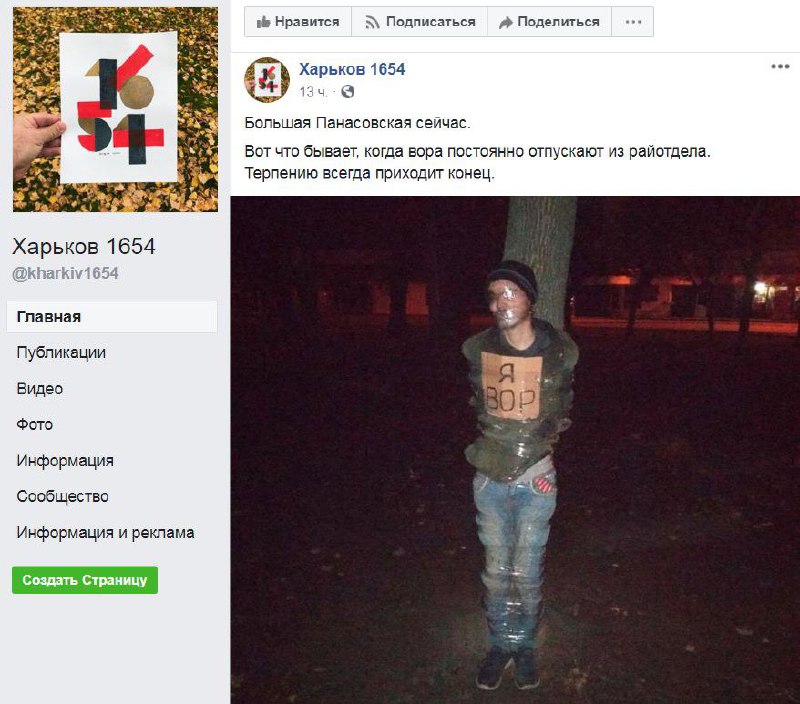Click the RSS icon on Подписаться
800x704 pixels.
tap(372, 22)
